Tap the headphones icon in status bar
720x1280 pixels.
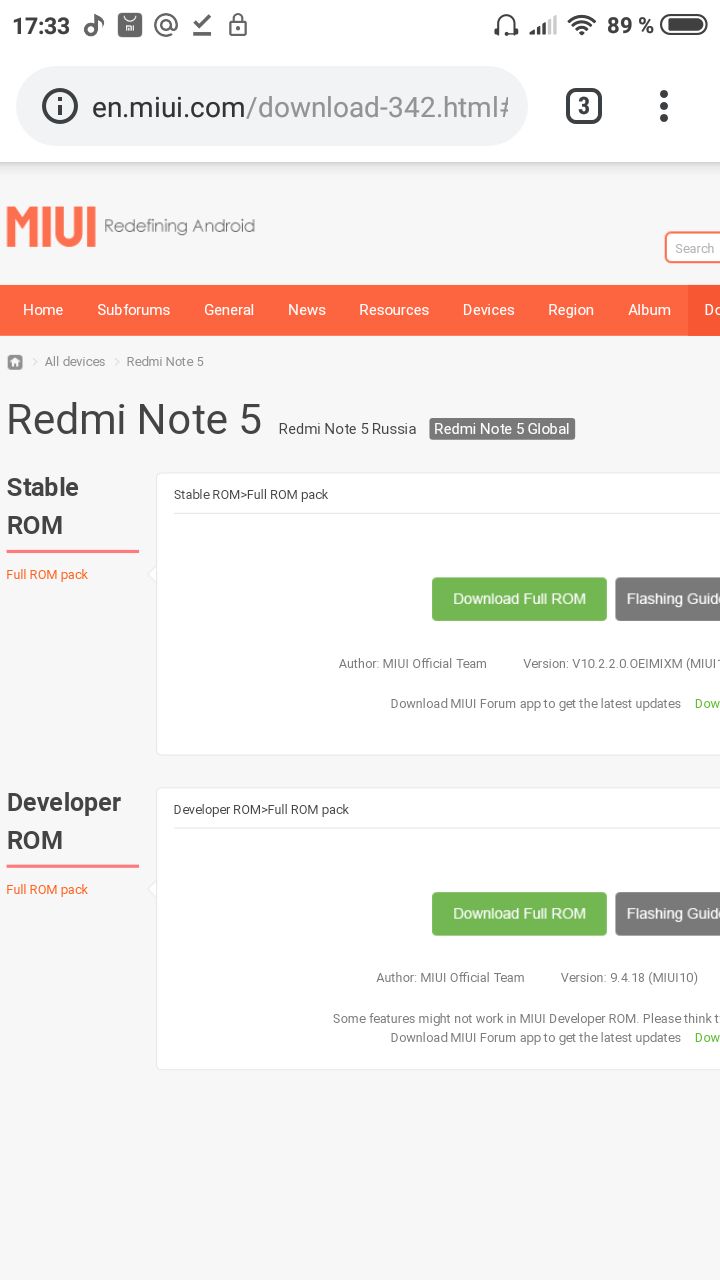coord(506,26)
